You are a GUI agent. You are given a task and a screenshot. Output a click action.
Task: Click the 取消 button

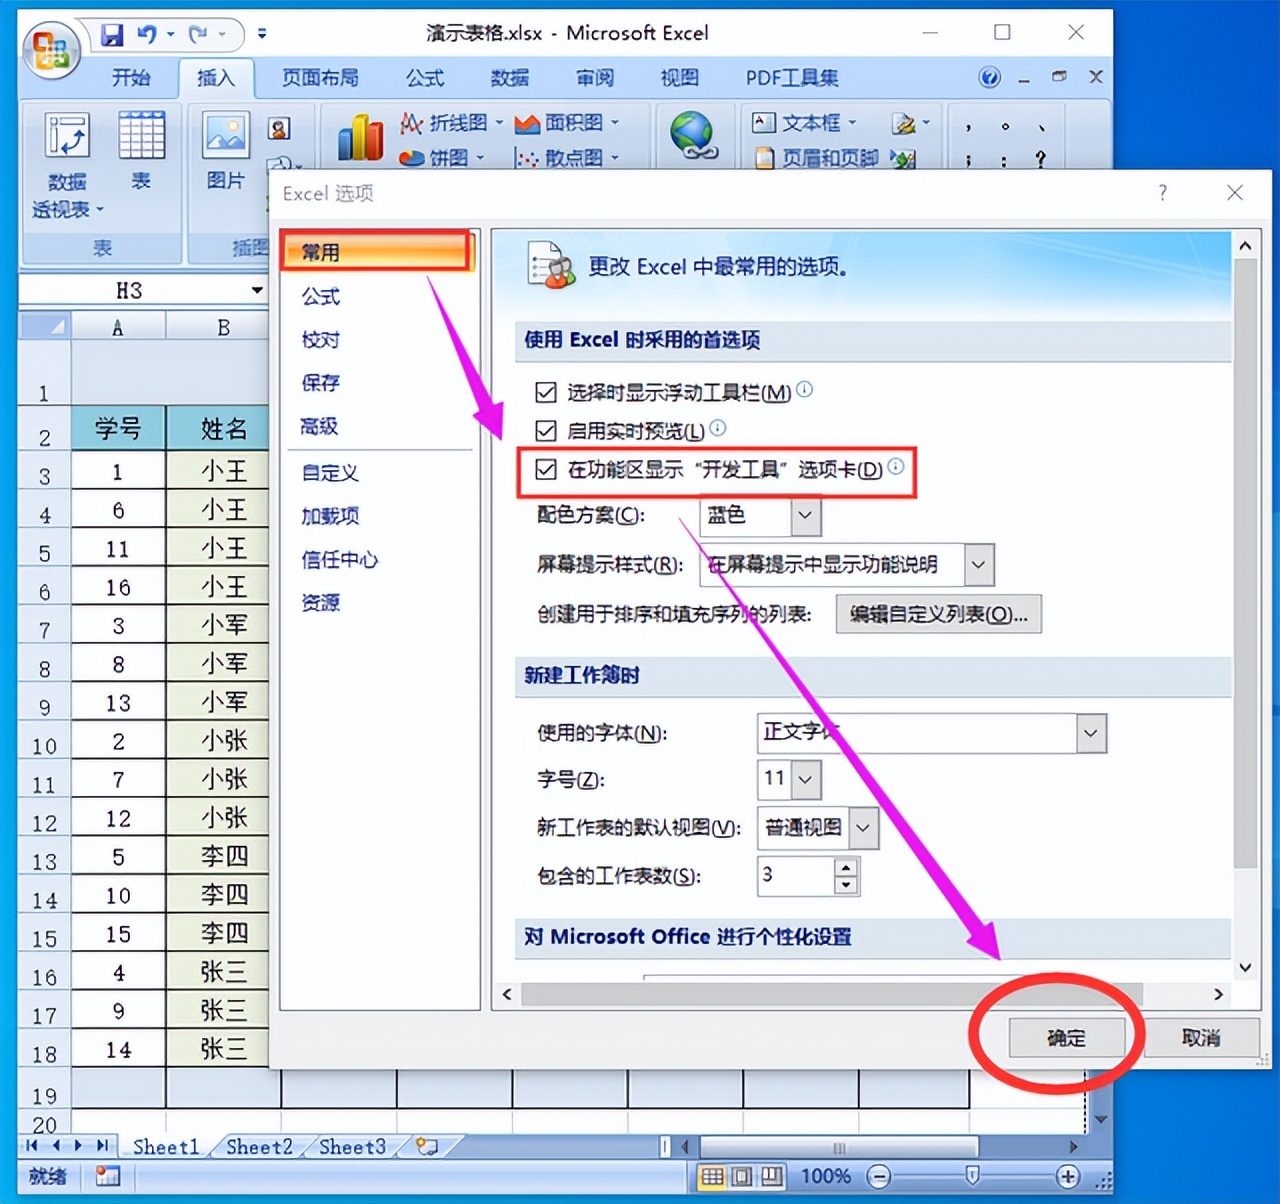point(1201,1038)
